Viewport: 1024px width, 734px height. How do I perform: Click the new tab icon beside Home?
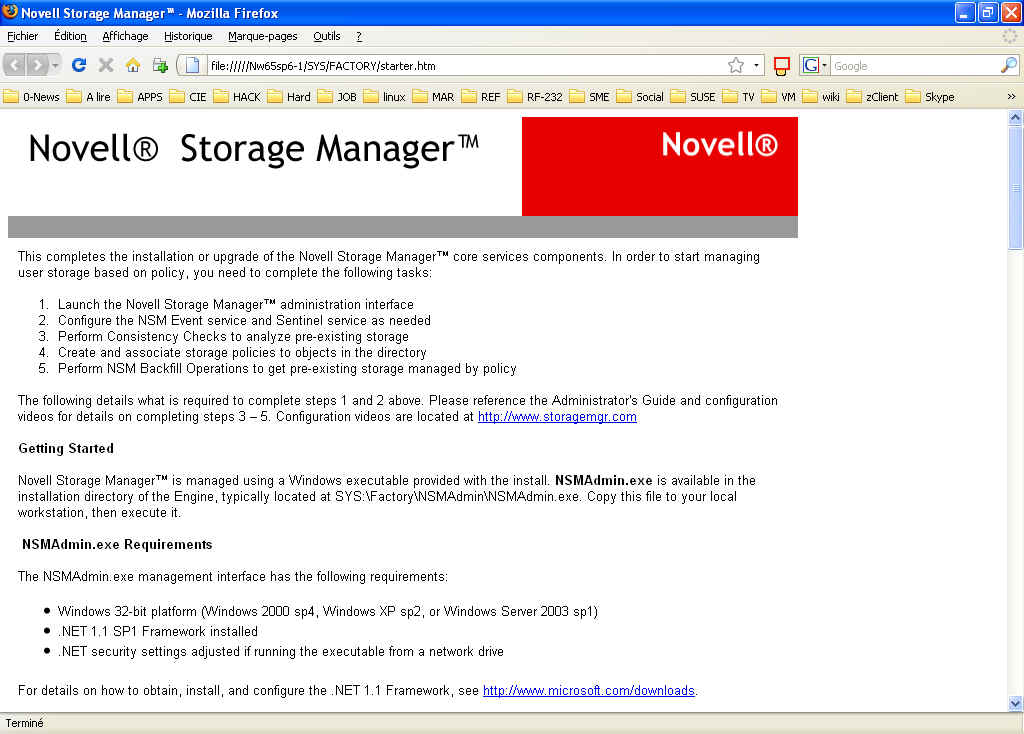[x=160, y=65]
